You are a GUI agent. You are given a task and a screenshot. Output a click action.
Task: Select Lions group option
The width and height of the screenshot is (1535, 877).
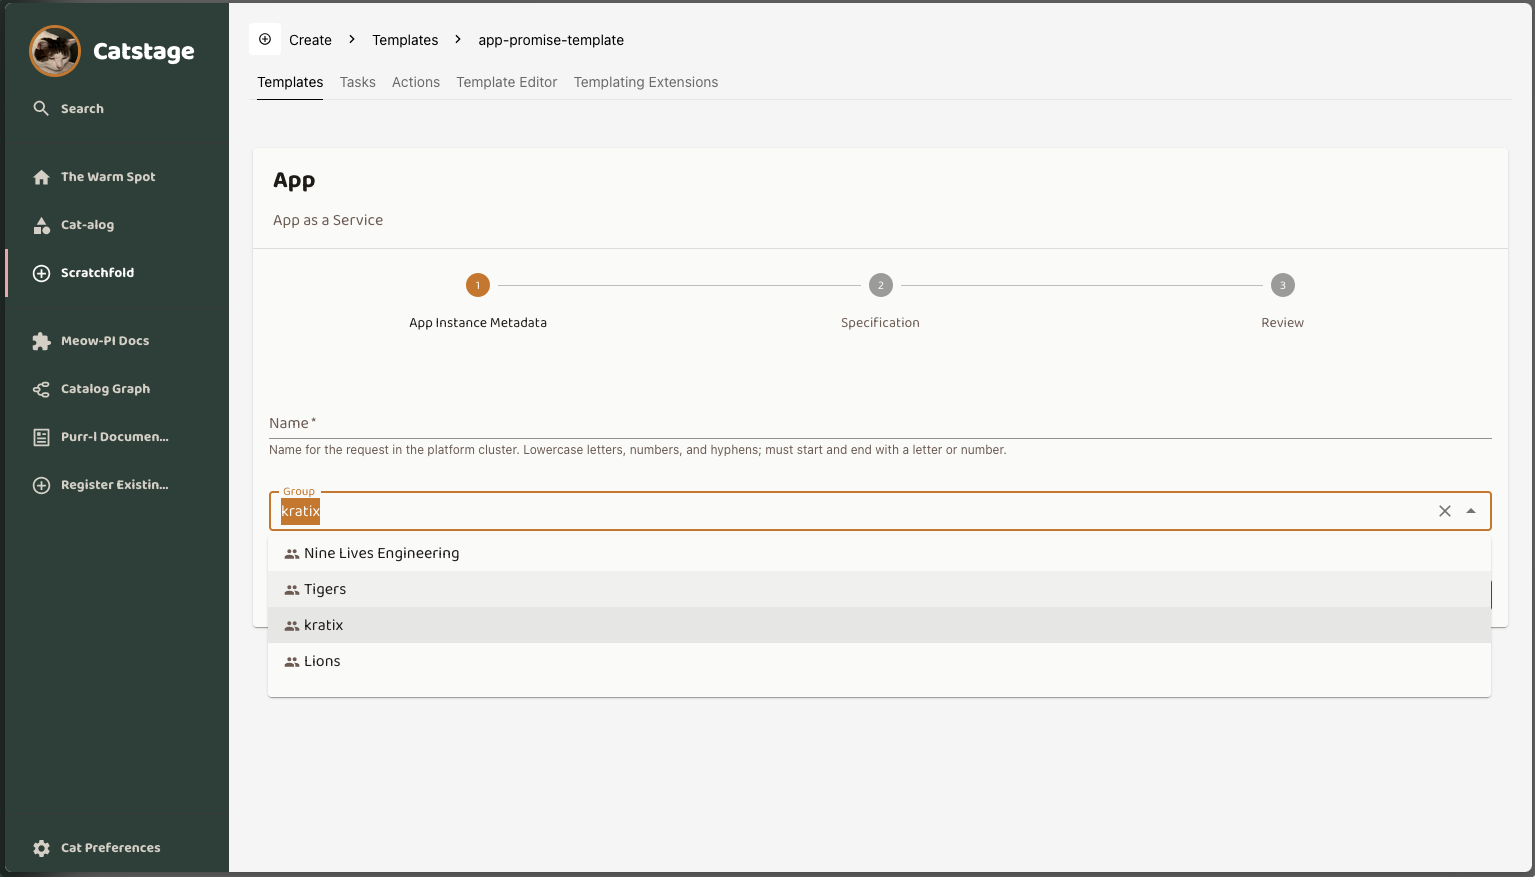tap(879, 661)
